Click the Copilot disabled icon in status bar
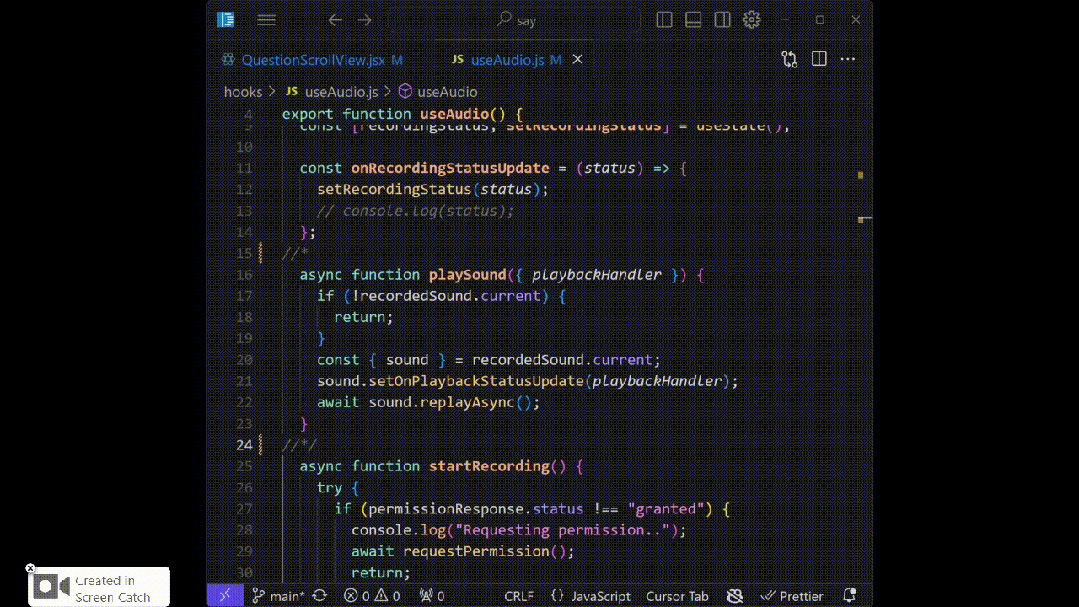Viewport: 1079px width, 607px height. [735, 596]
